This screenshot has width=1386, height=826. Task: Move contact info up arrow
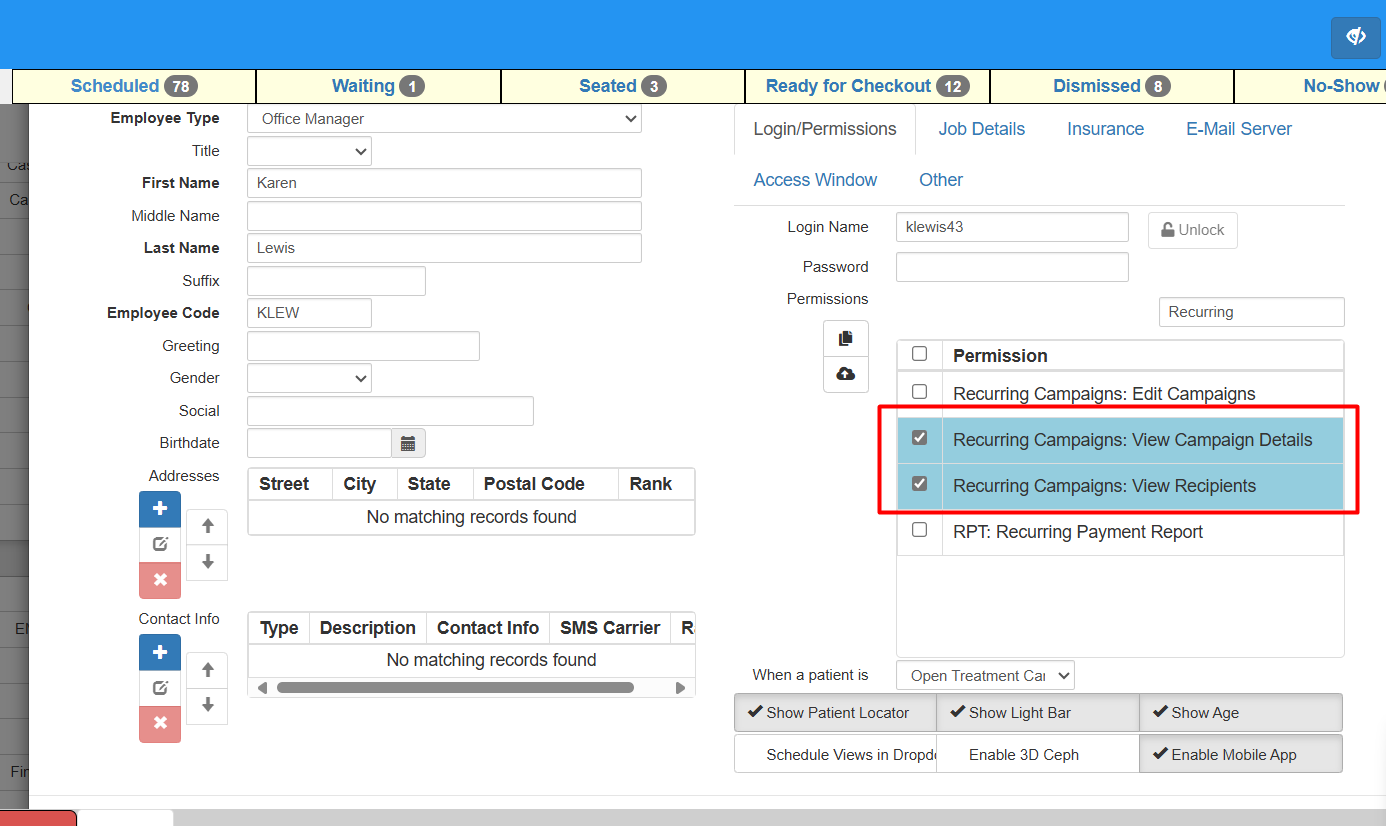[x=207, y=670]
